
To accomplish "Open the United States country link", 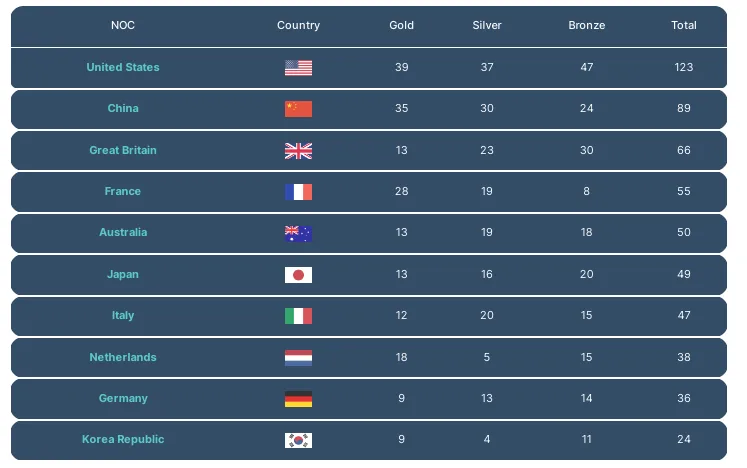I will tap(123, 68).
